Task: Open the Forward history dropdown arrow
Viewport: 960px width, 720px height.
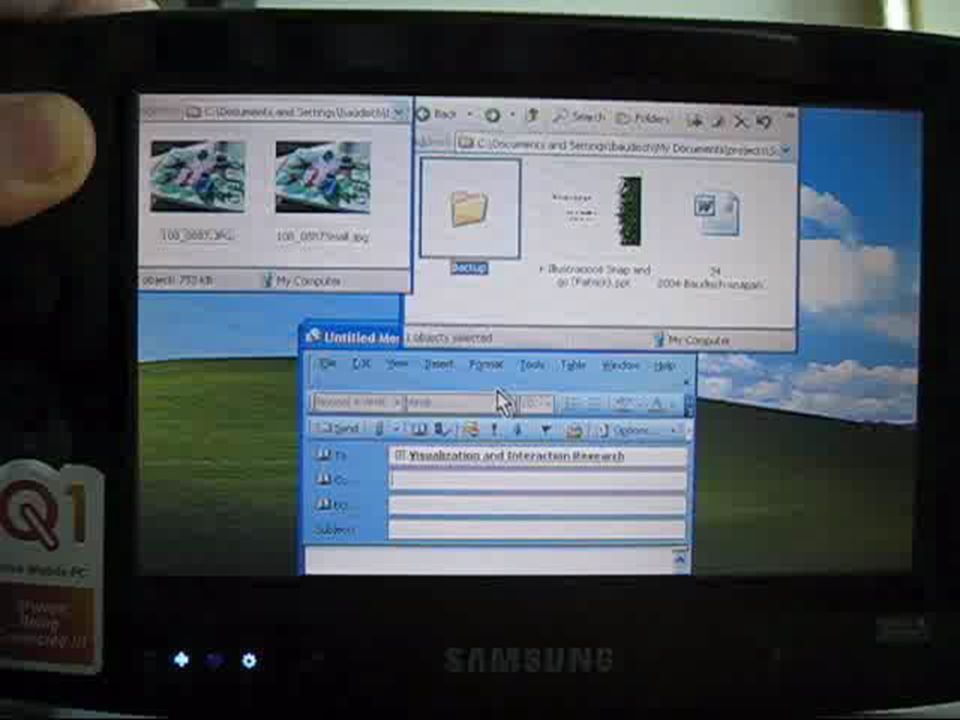Action: click(511, 116)
